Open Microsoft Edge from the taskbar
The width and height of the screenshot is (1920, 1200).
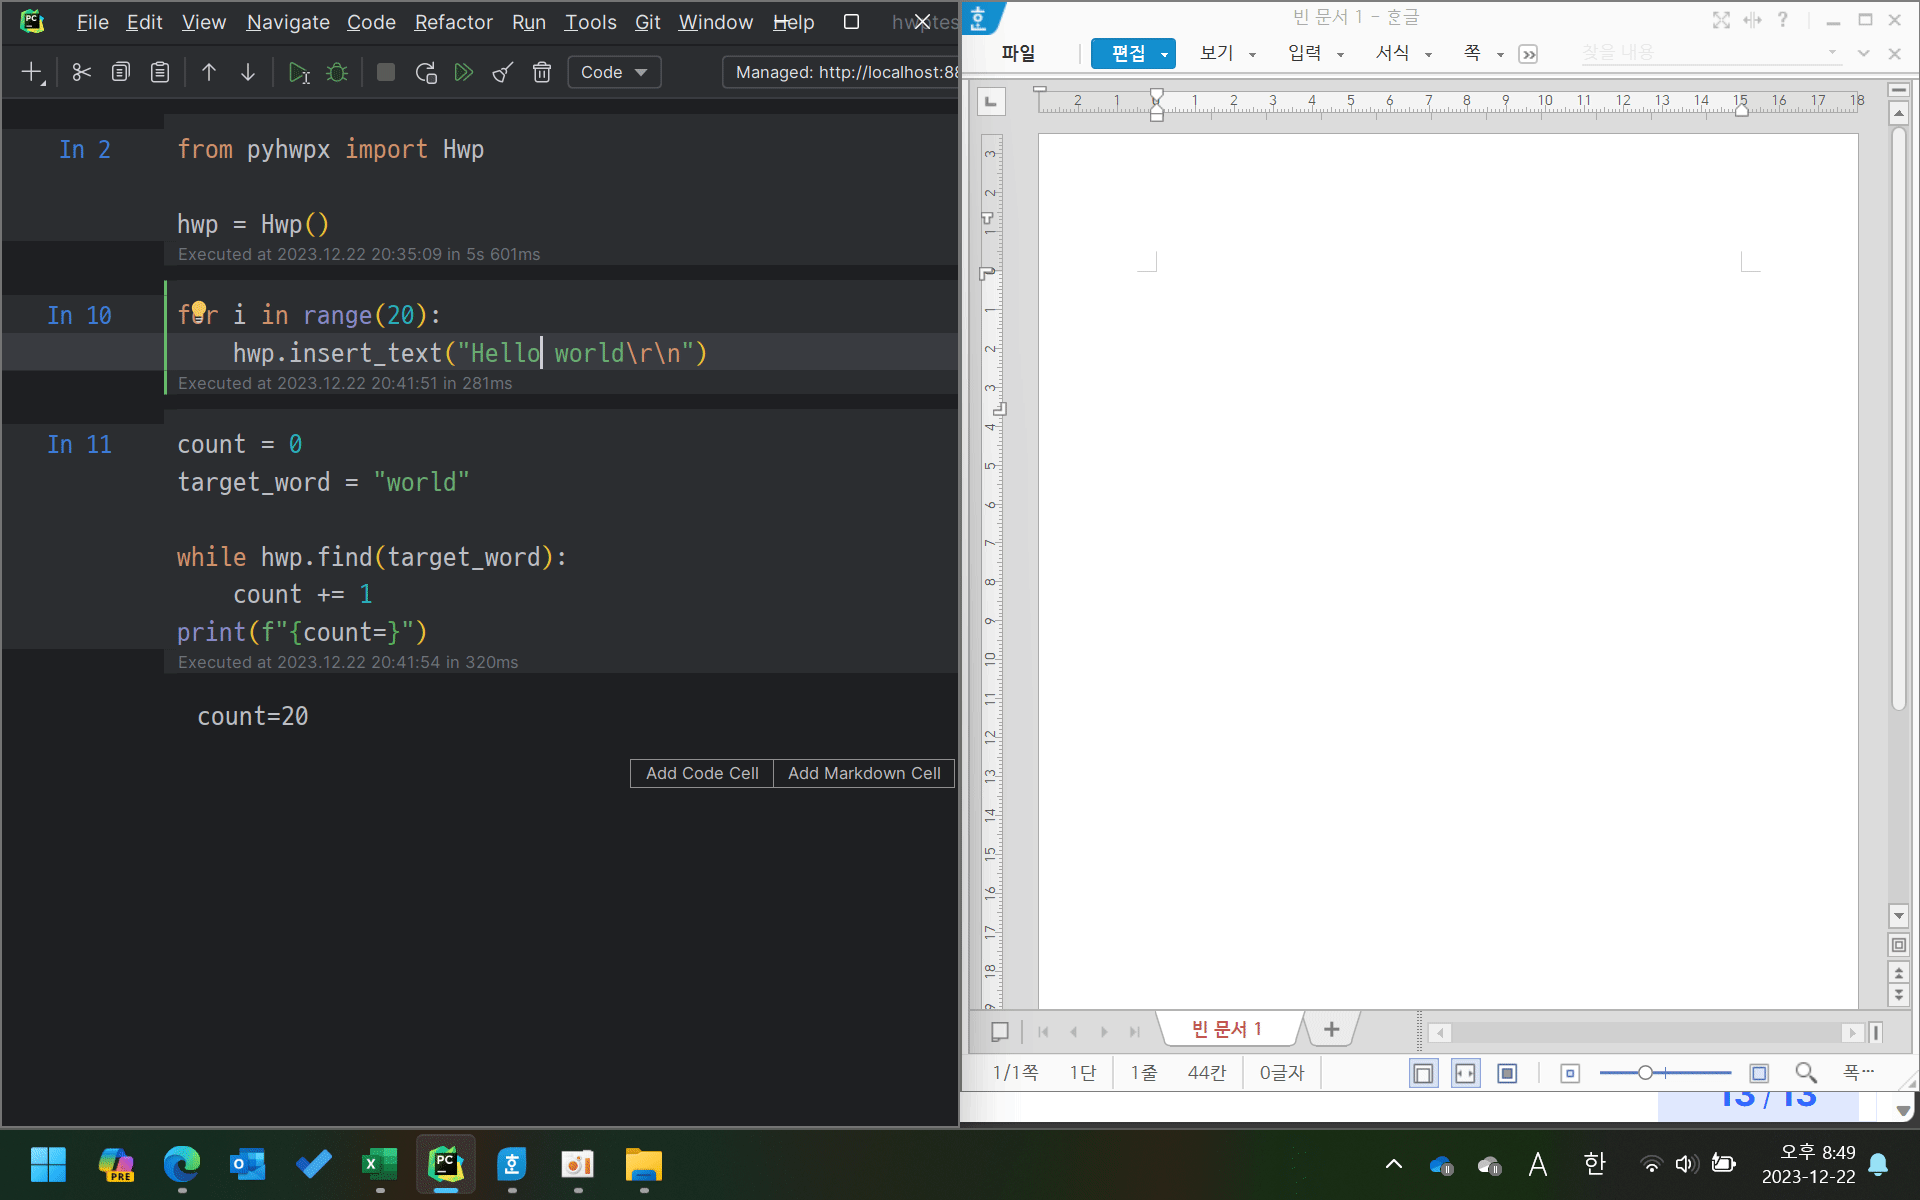pyautogui.click(x=182, y=1165)
